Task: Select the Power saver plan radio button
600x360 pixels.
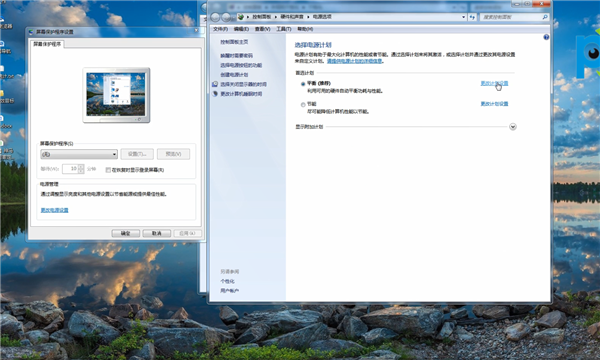Action: [x=303, y=104]
